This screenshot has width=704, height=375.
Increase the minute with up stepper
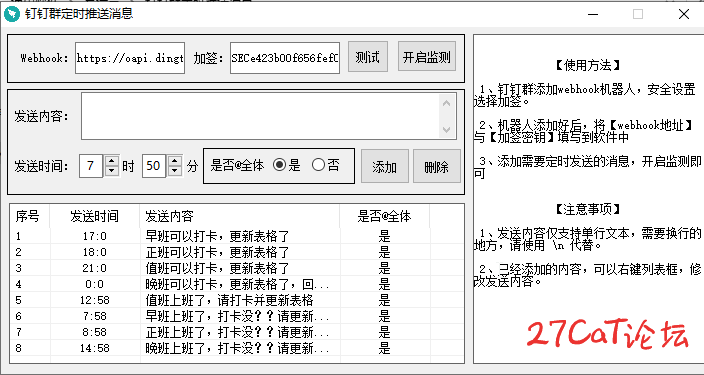[175, 161]
